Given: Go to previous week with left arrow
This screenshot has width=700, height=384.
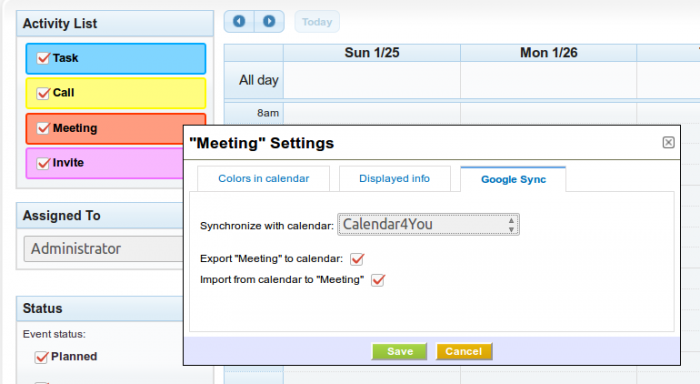Looking at the screenshot, I should 239,21.
